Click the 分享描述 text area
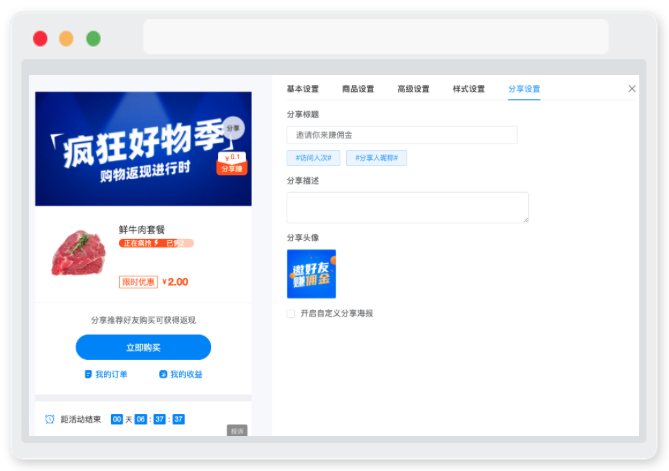The width and height of the screenshot is (669, 471). [x=407, y=207]
